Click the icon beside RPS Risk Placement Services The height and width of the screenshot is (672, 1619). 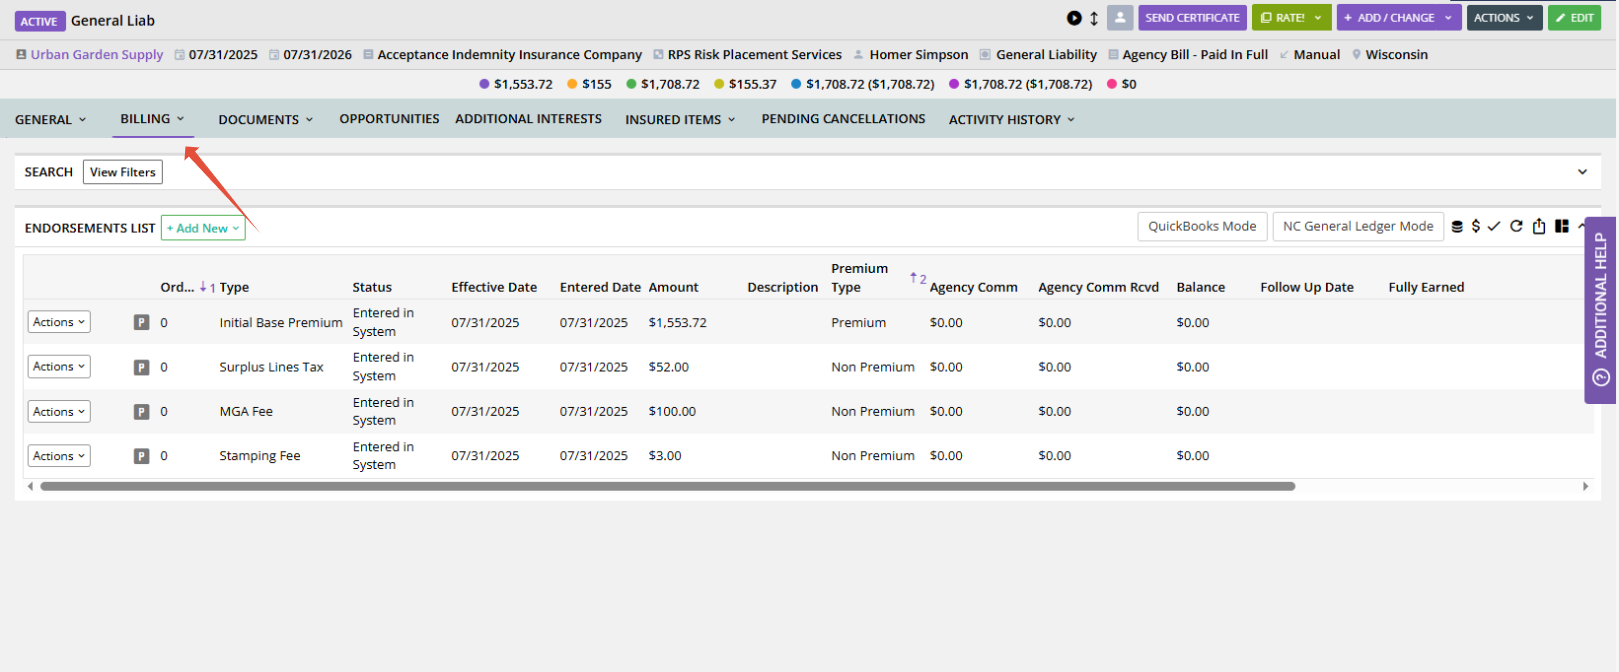pyautogui.click(x=658, y=55)
